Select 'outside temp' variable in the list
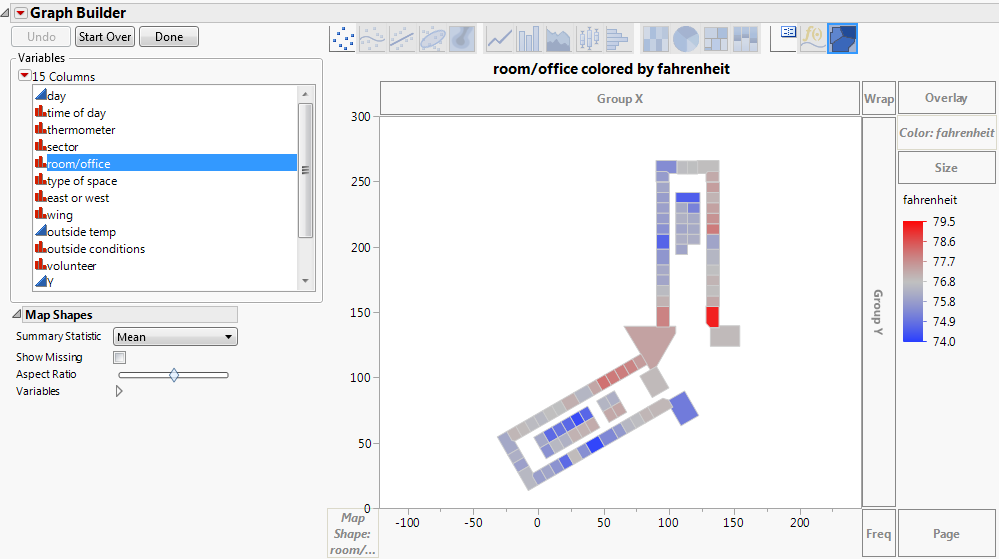The image size is (999, 559). tap(82, 232)
